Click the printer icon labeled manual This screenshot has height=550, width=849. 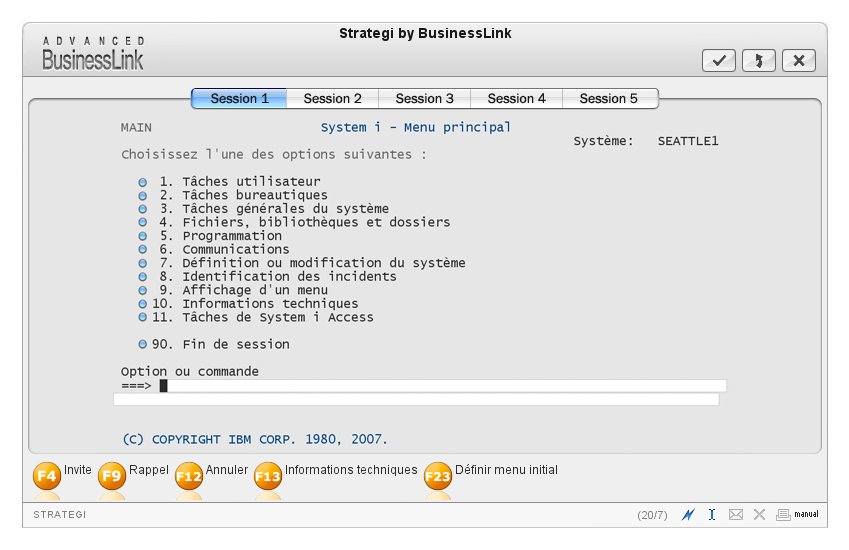(x=784, y=515)
